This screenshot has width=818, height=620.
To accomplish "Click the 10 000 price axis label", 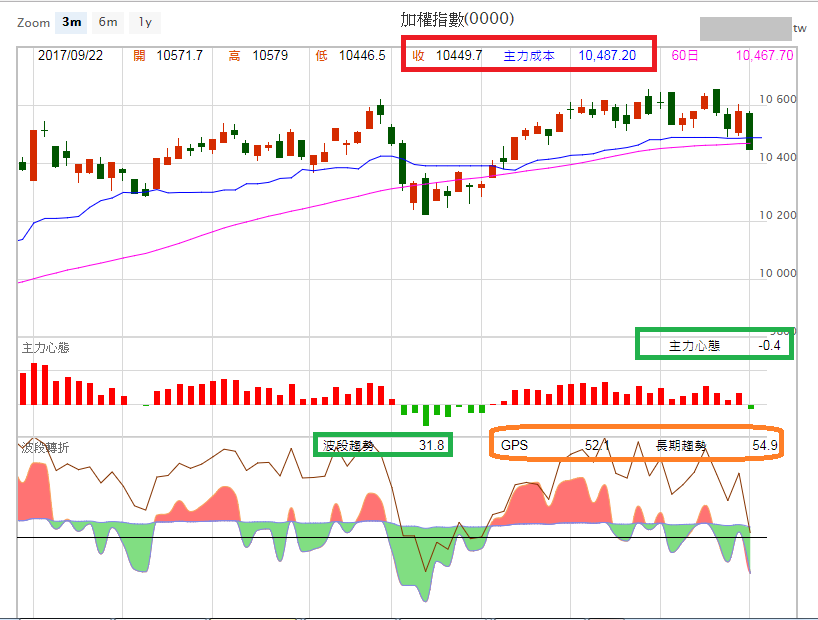I will [778, 273].
